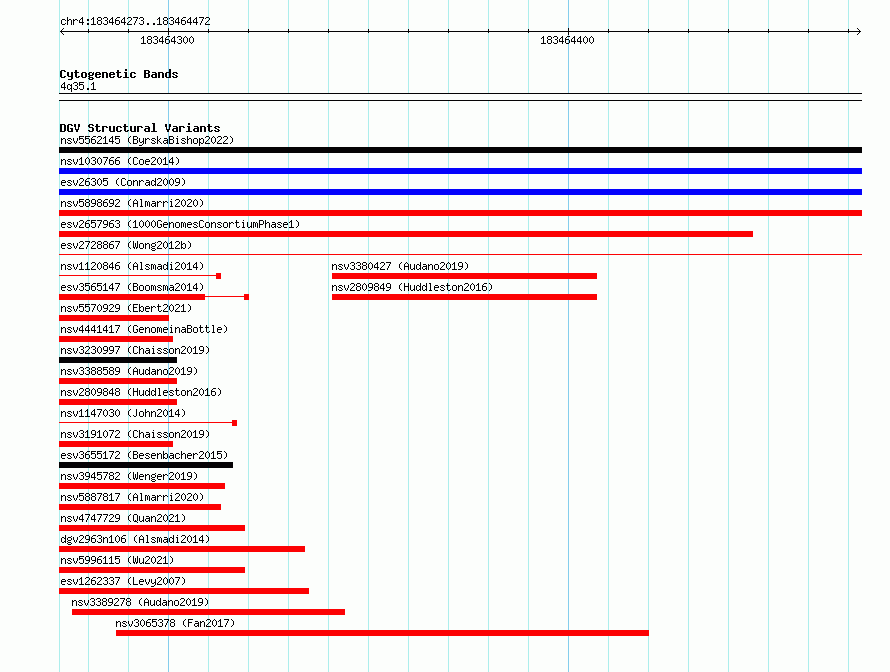Open the nsv1030766 (Coe2014) label
The width and height of the screenshot is (890, 672).
(x=120, y=161)
